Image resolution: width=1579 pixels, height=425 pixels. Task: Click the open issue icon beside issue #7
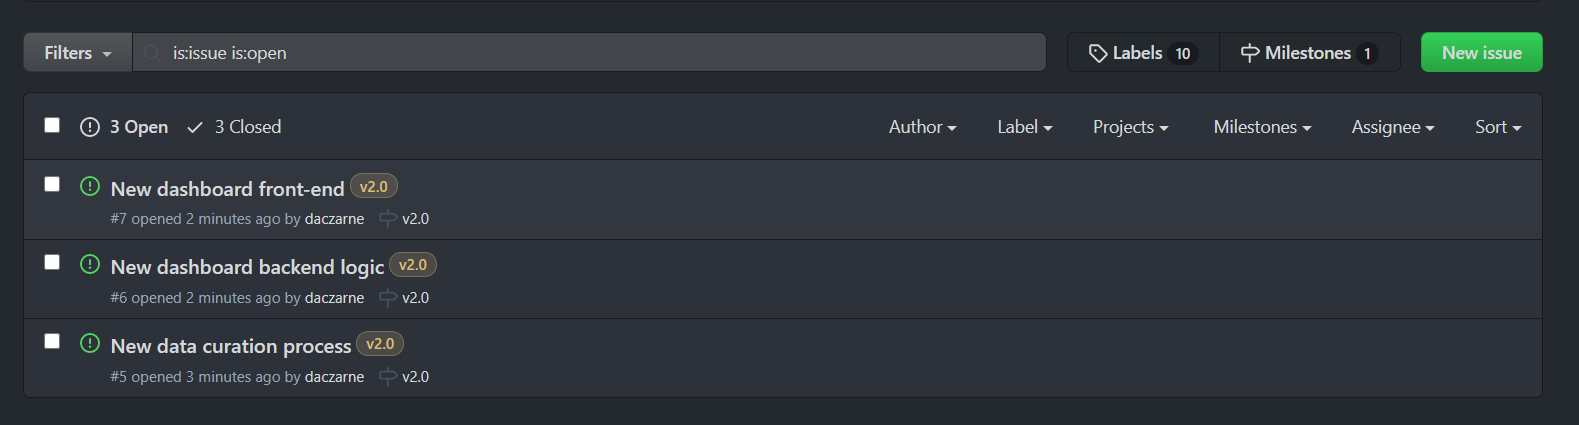90,186
